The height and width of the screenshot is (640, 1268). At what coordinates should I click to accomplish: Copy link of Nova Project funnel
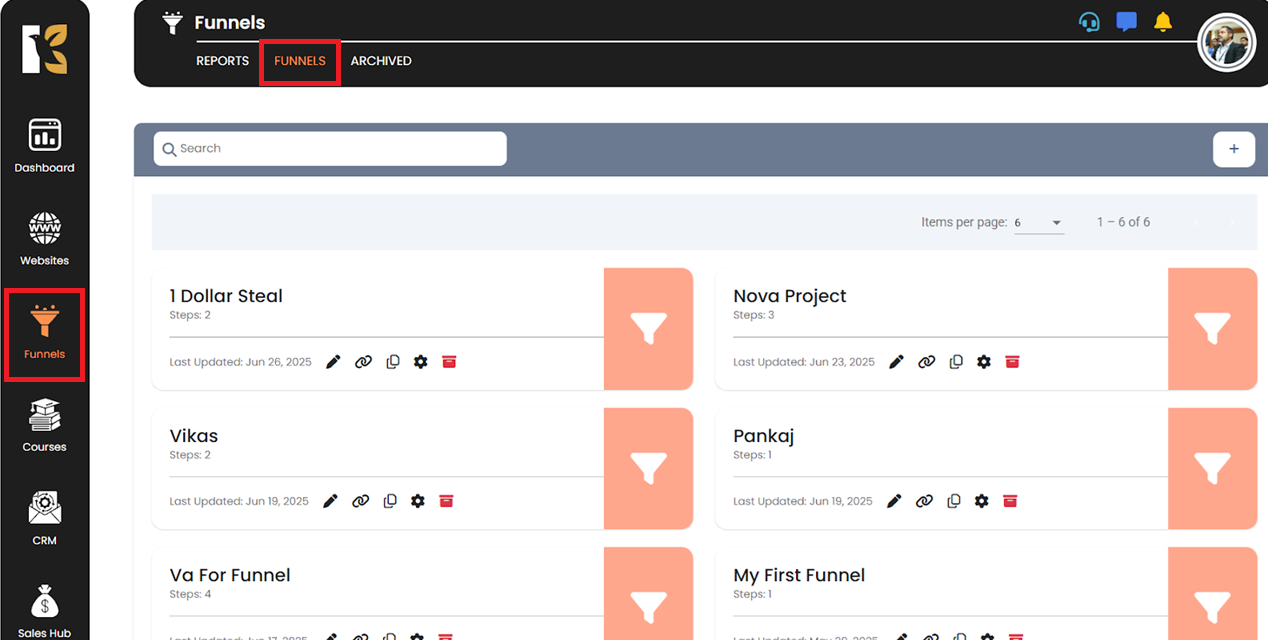point(927,362)
